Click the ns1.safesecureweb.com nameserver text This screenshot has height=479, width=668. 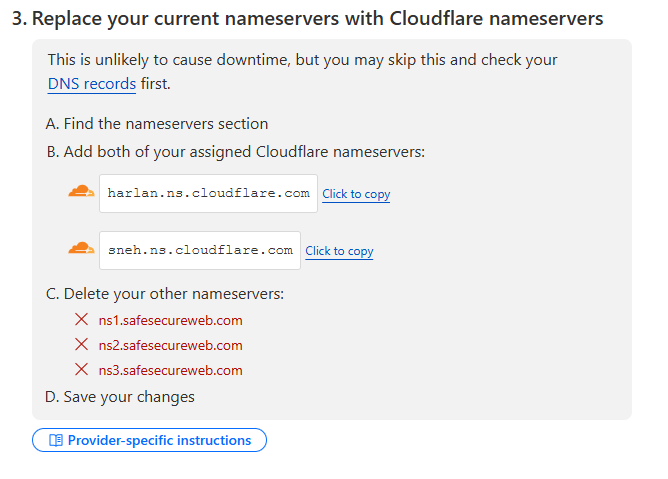click(x=170, y=320)
